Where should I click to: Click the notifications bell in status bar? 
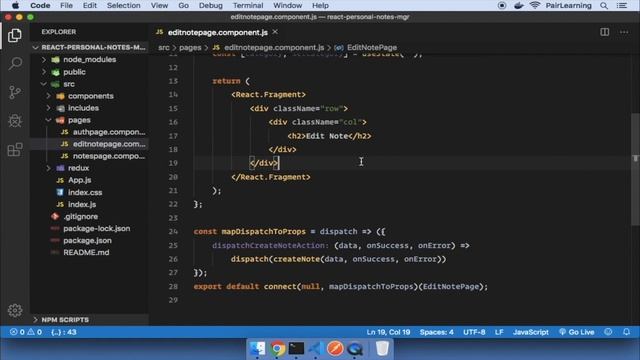click(627, 332)
